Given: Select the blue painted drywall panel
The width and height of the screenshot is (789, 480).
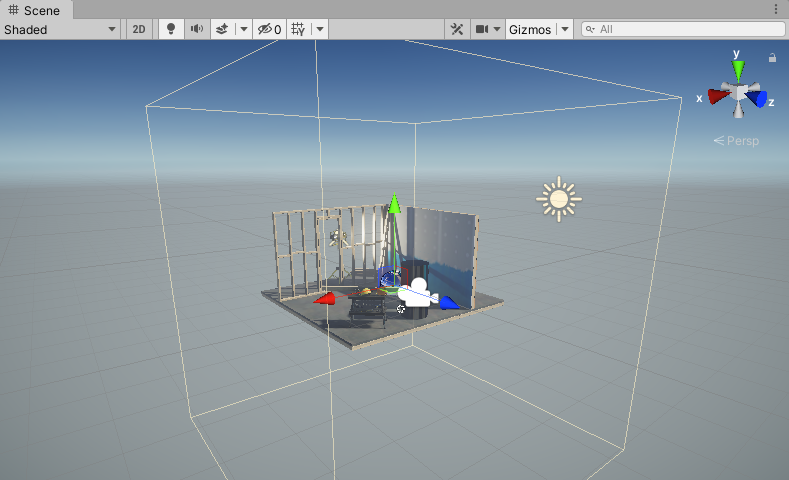Looking at the screenshot, I should tap(442, 258).
